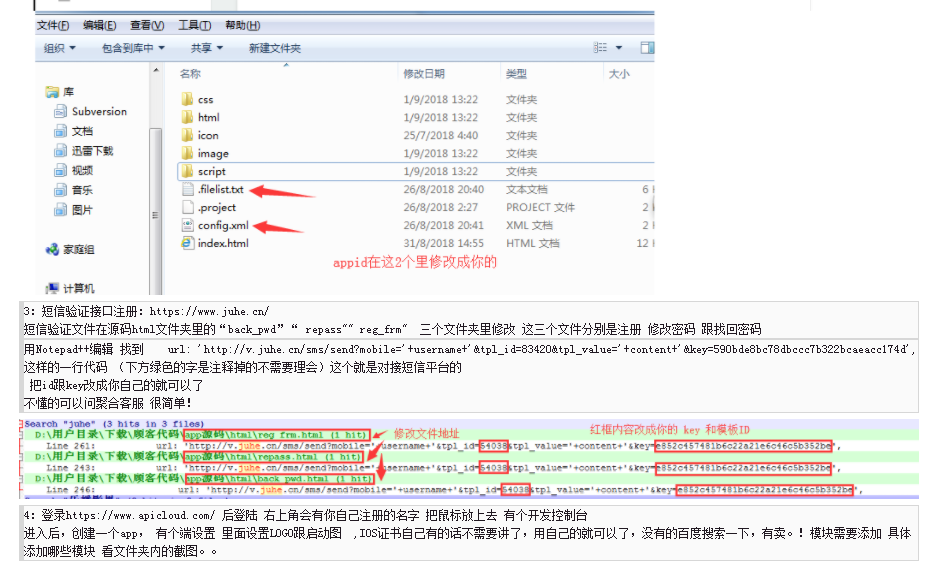Open the view options dropdown arrow
927x564 pixels.
click(x=619, y=47)
